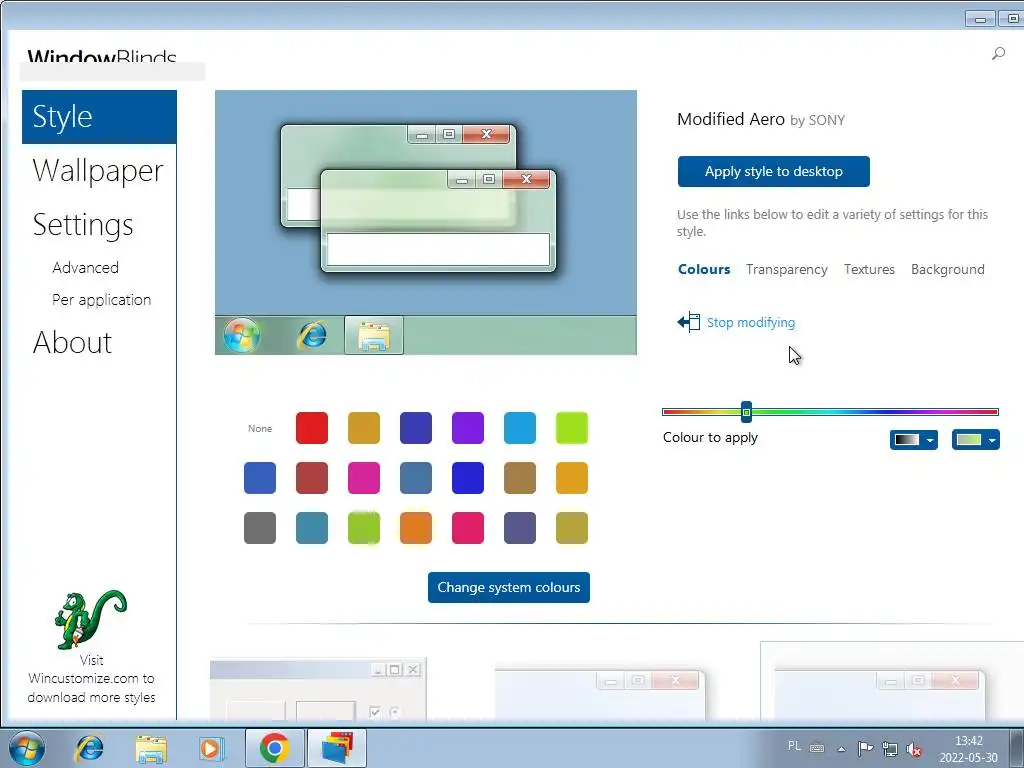Image resolution: width=1024 pixels, height=768 pixels.
Task: Visit Wincustomize.com download link
Action: (x=91, y=679)
